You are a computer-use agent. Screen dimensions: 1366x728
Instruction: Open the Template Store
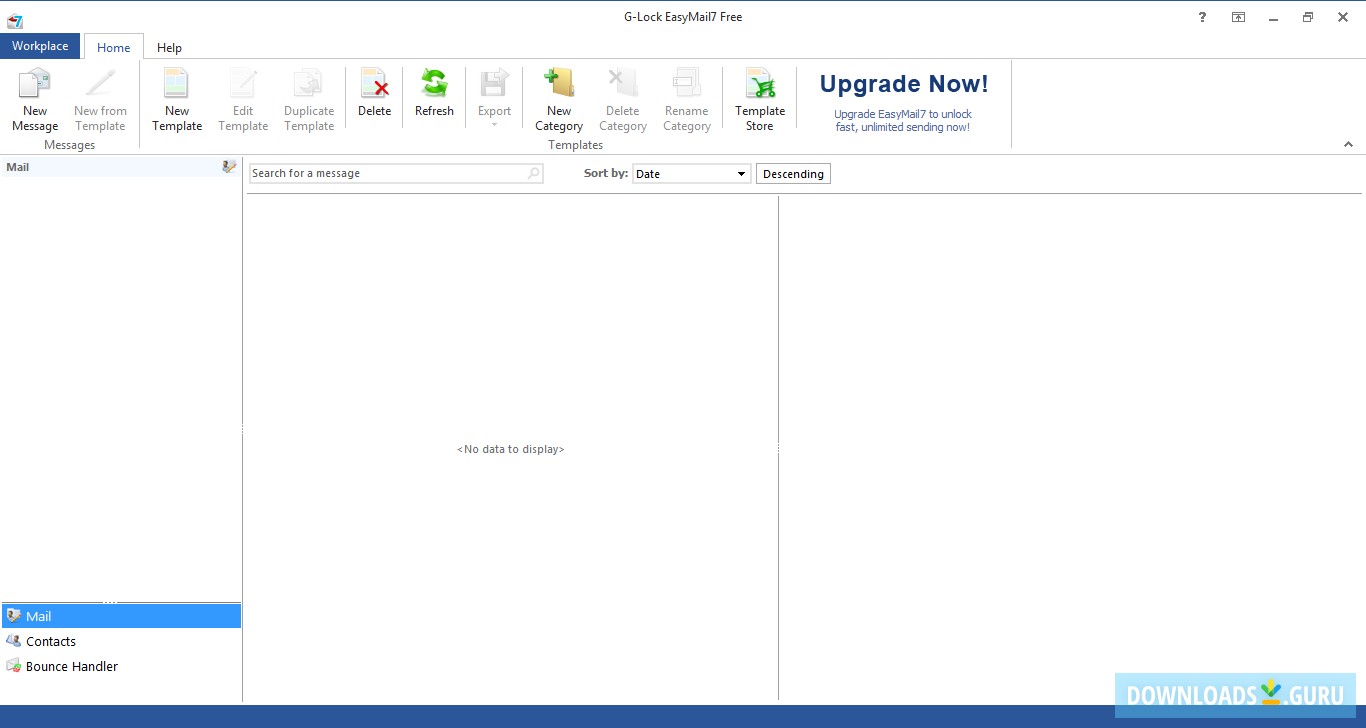(760, 101)
